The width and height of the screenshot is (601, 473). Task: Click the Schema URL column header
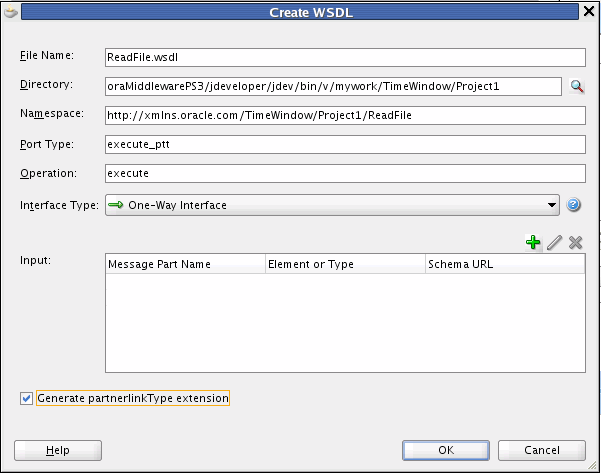pyautogui.click(x=504, y=265)
